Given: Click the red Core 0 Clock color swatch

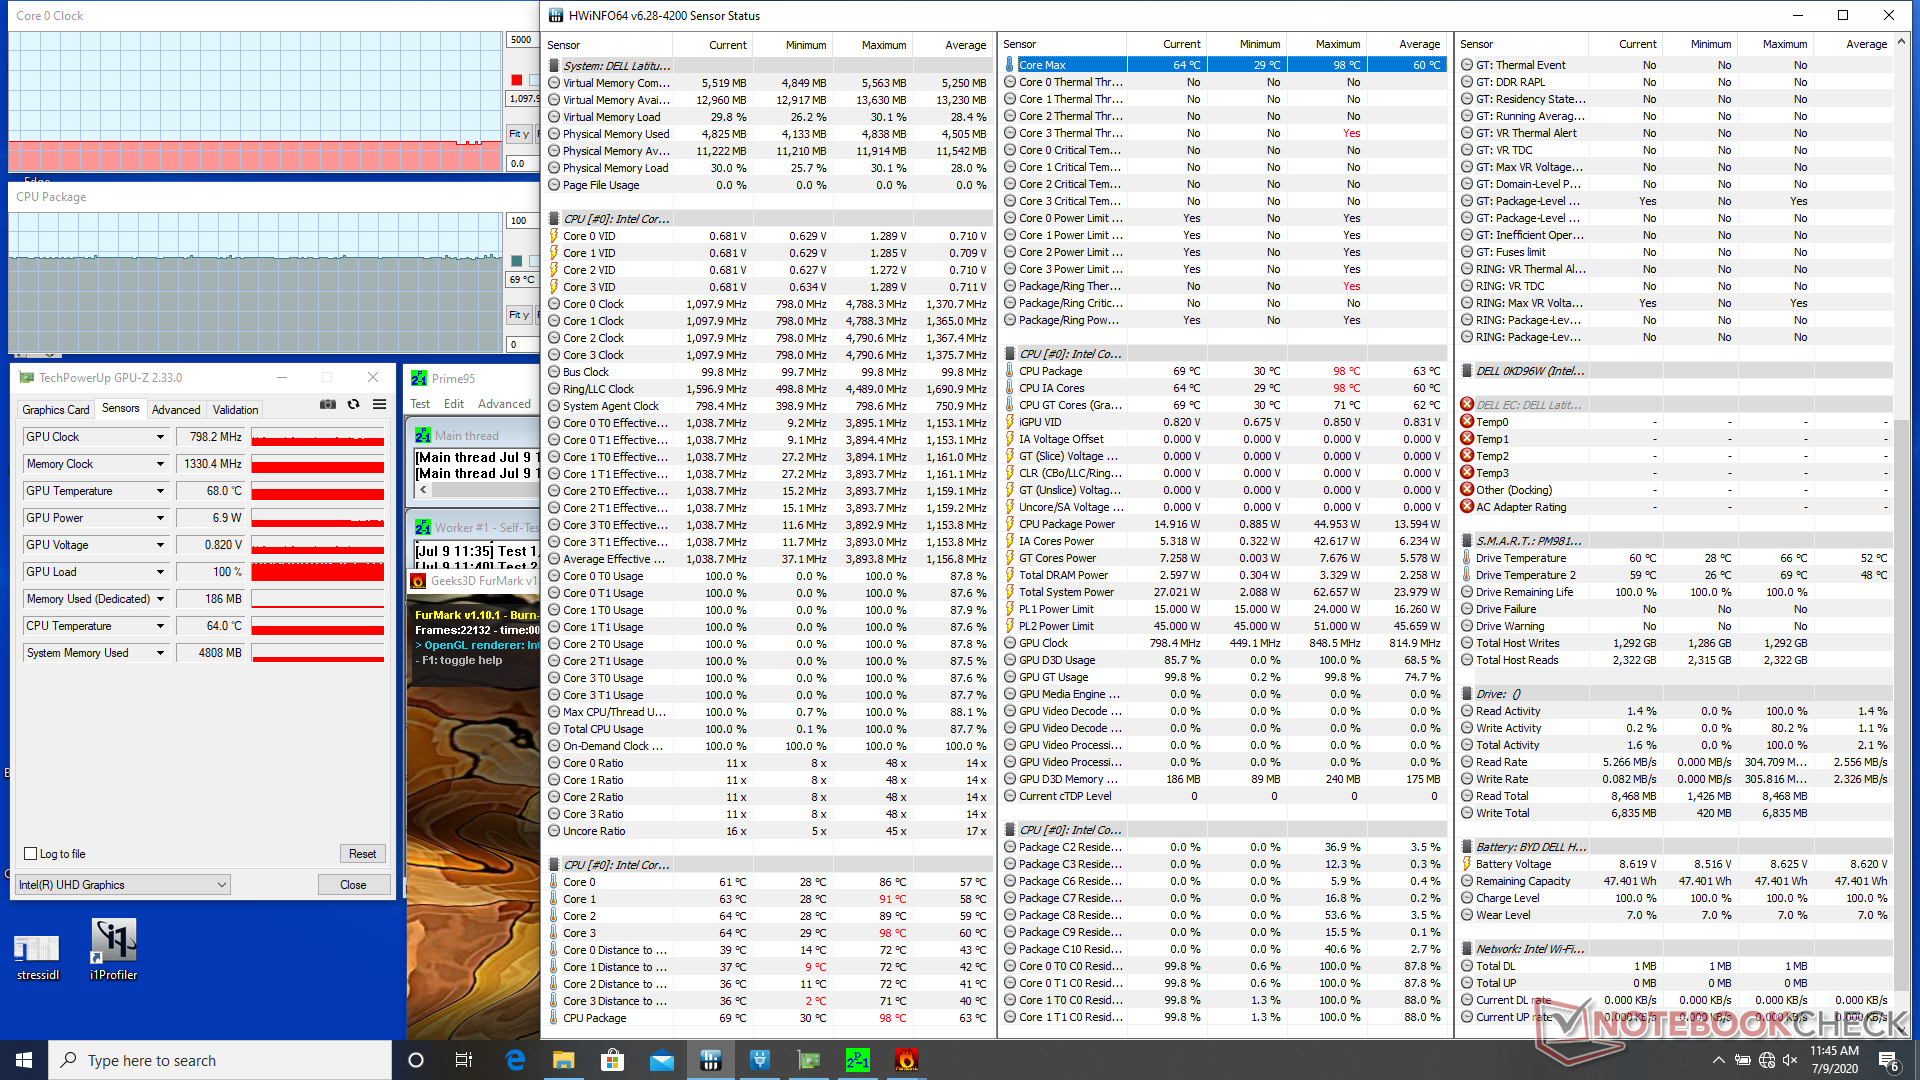Looking at the screenshot, I should coord(516,80).
